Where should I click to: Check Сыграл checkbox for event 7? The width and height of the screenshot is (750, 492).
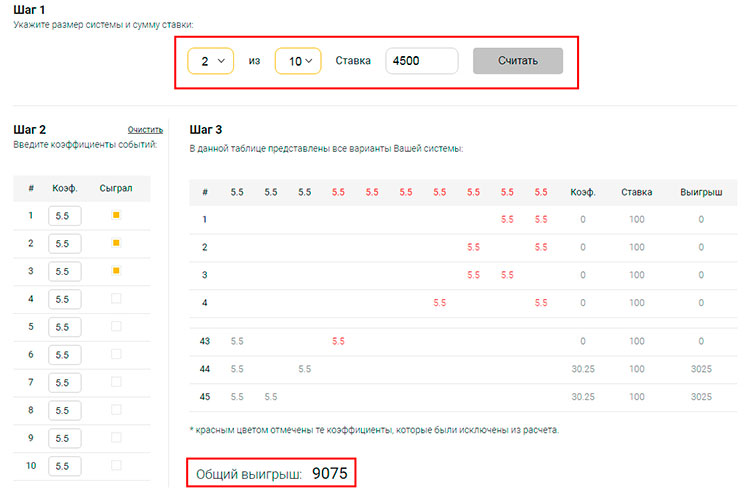click(x=116, y=382)
